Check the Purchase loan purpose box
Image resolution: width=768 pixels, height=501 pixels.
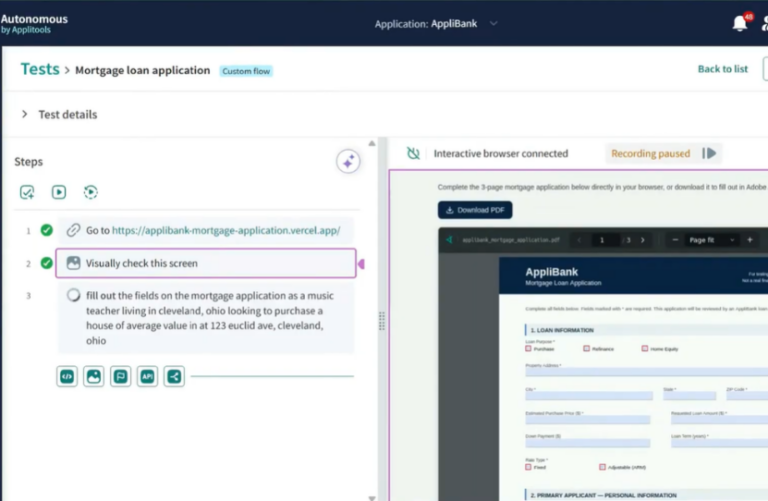[x=528, y=349]
